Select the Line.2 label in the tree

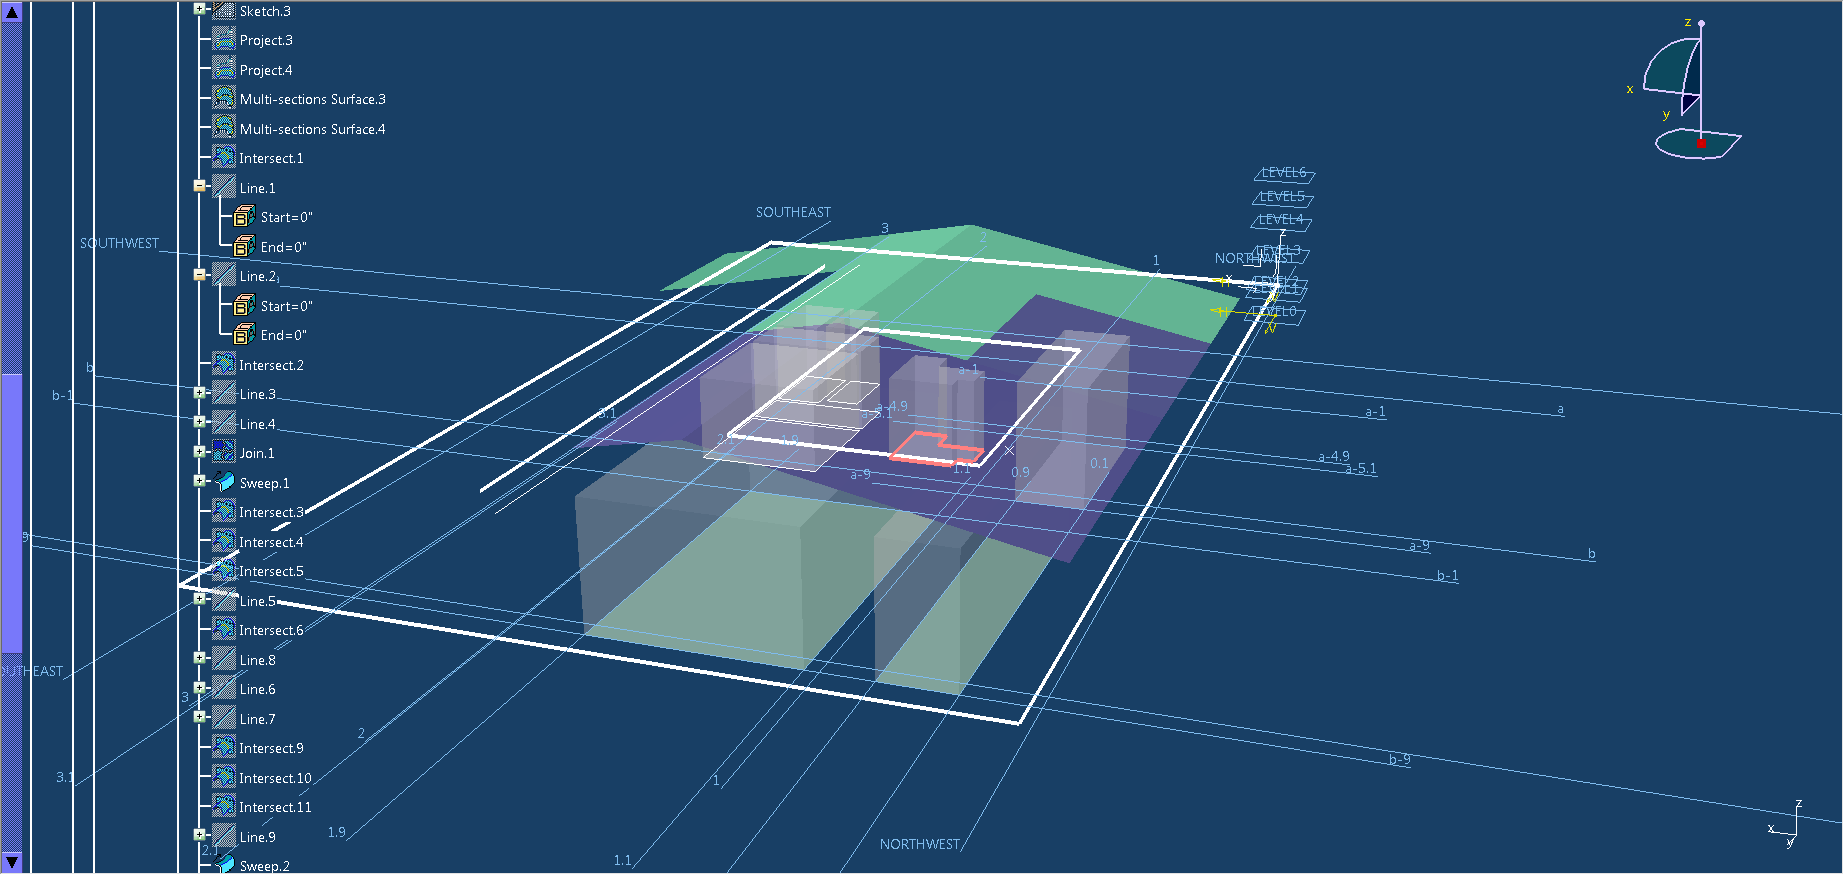click(257, 276)
